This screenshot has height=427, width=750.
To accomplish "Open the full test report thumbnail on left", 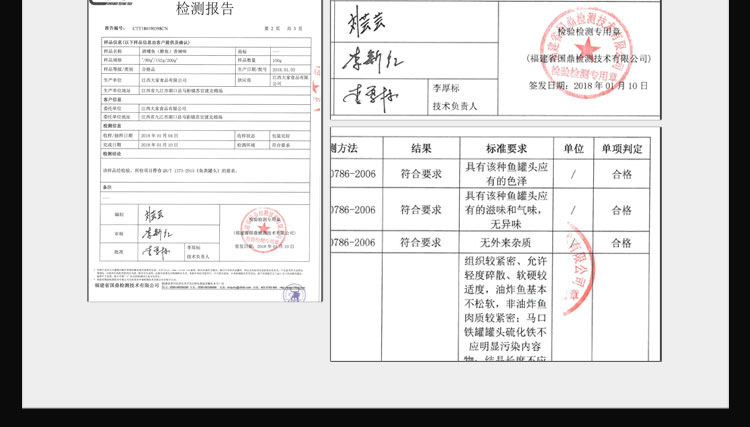I will [205, 150].
